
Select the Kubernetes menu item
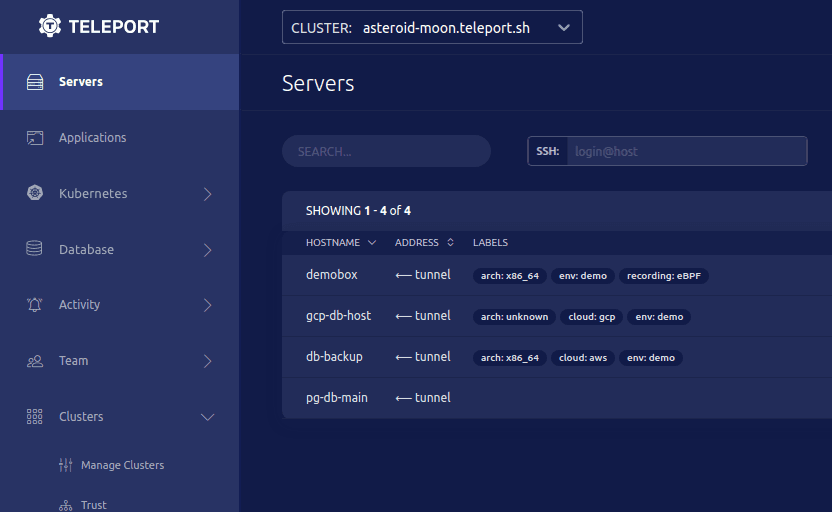[120, 193]
